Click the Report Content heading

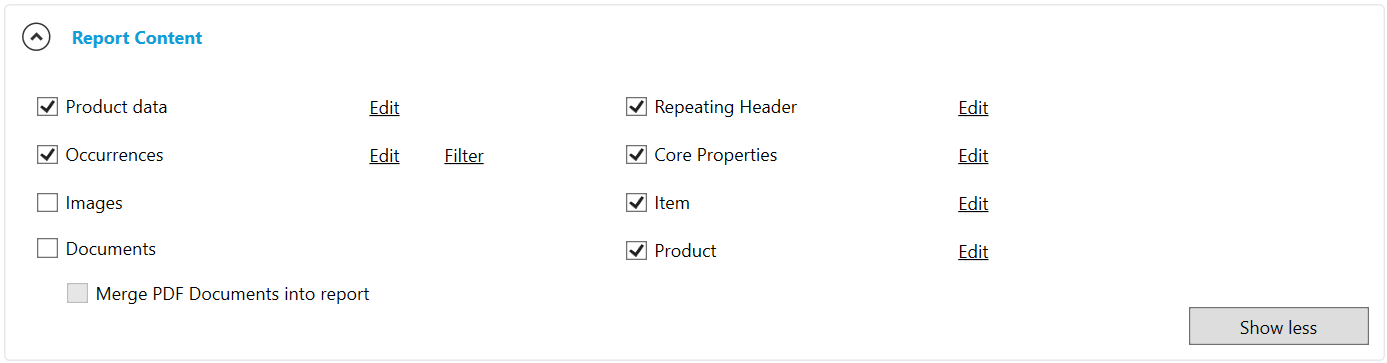137,38
